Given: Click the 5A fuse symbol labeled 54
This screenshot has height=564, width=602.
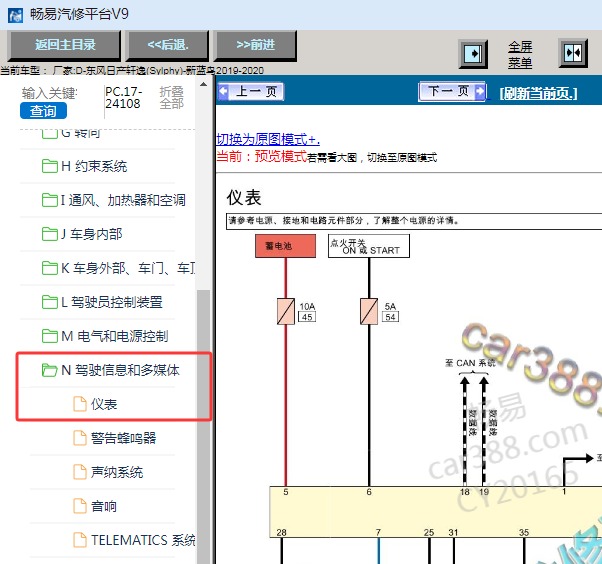Looking at the screenshot, I should 369,311.
